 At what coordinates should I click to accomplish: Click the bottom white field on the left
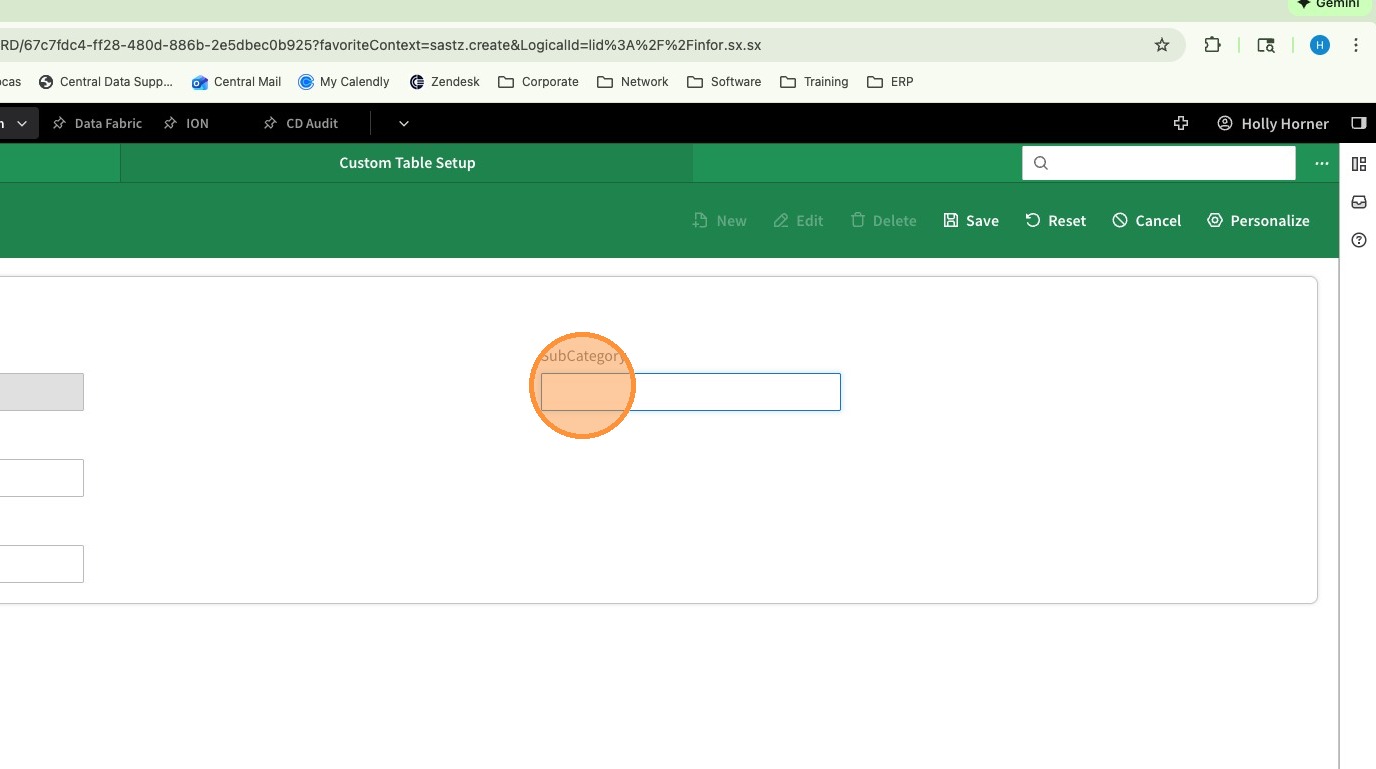pos(41,564)
